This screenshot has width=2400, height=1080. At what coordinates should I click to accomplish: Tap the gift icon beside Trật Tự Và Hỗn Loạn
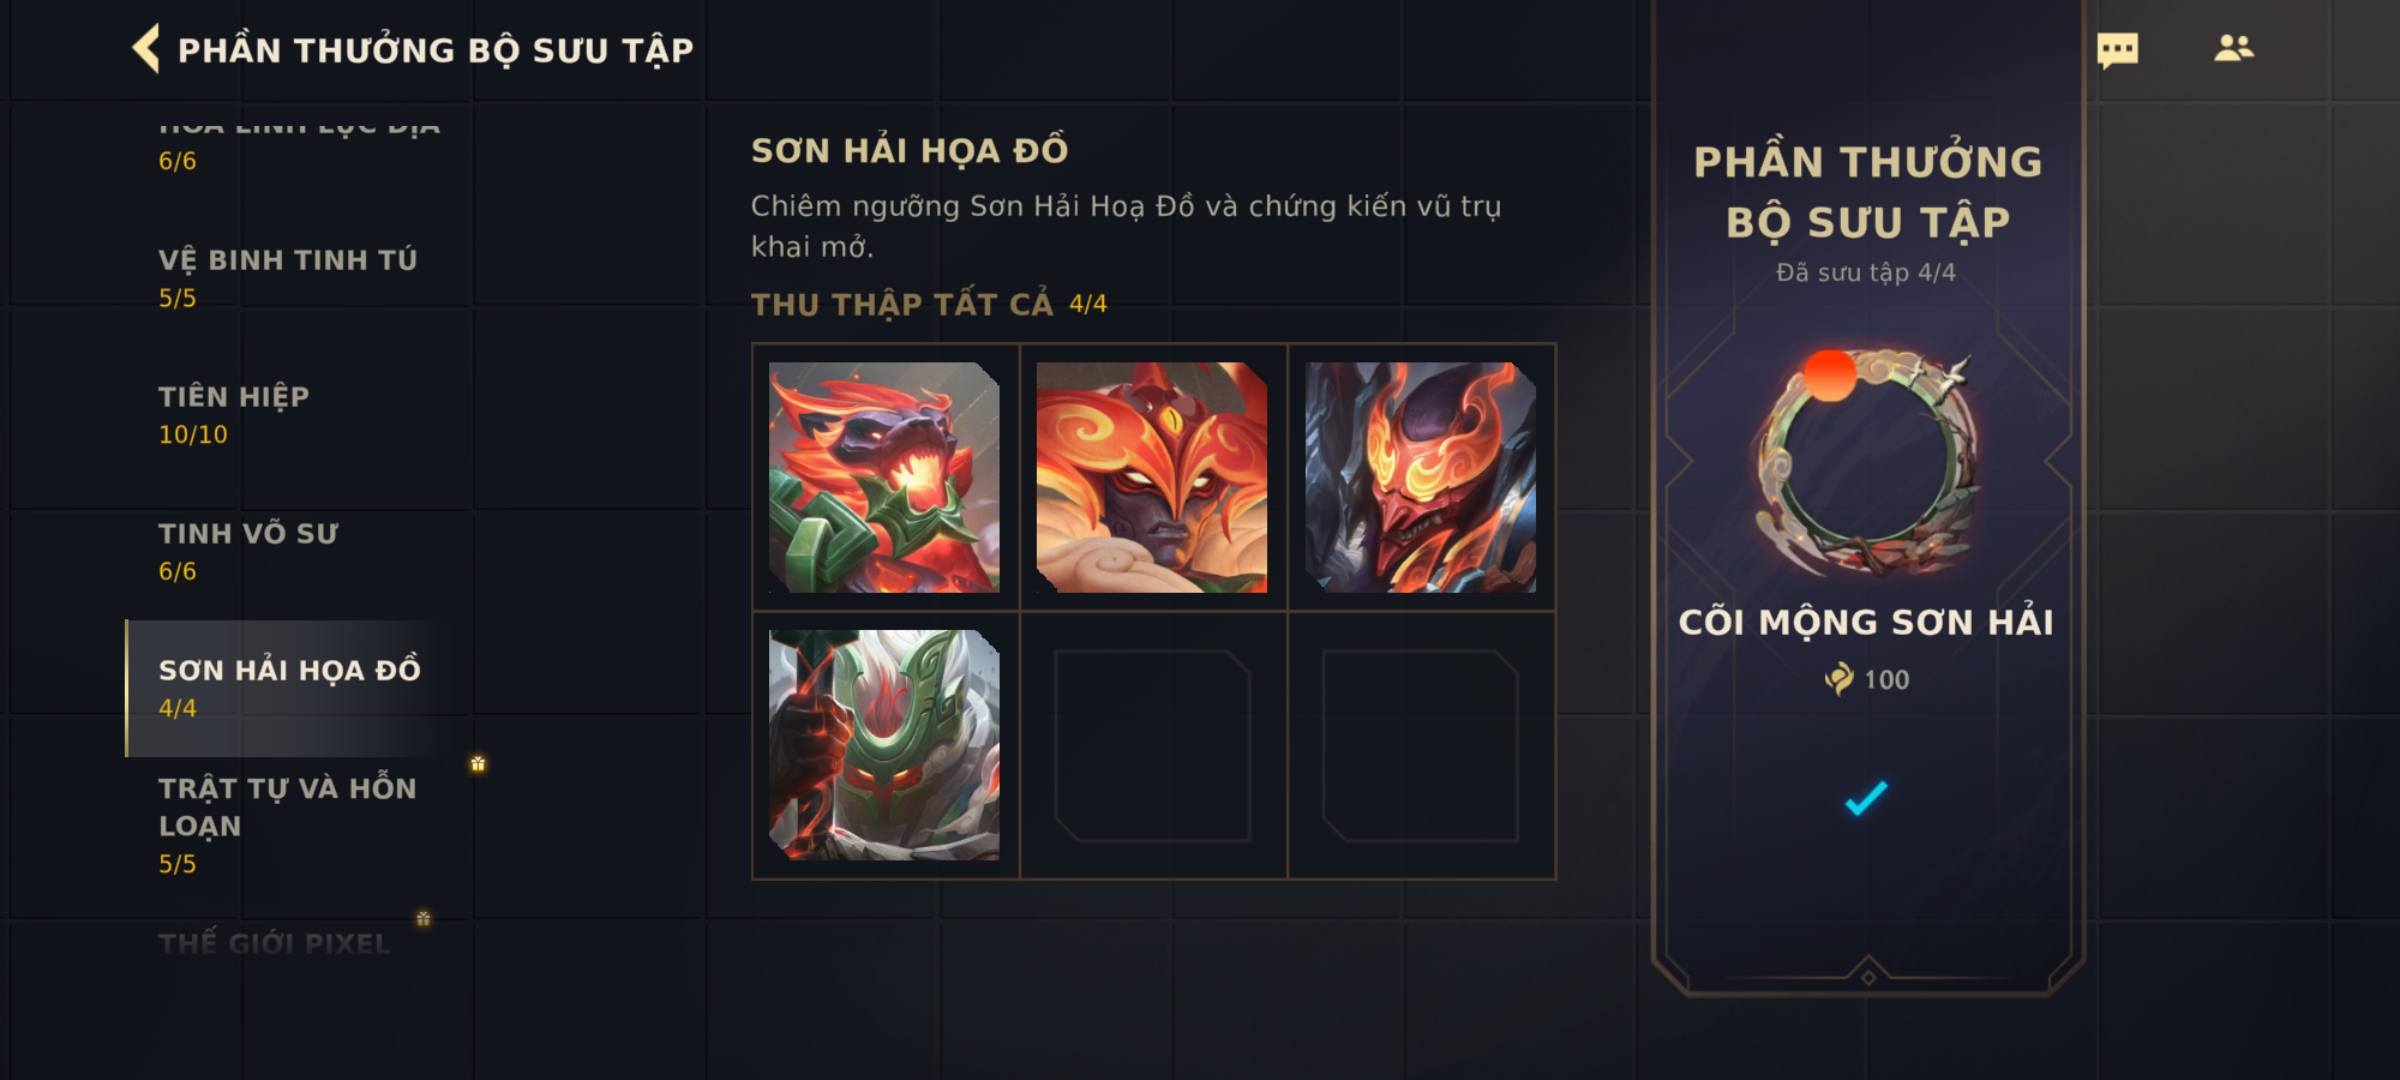[x=478, y=764]
